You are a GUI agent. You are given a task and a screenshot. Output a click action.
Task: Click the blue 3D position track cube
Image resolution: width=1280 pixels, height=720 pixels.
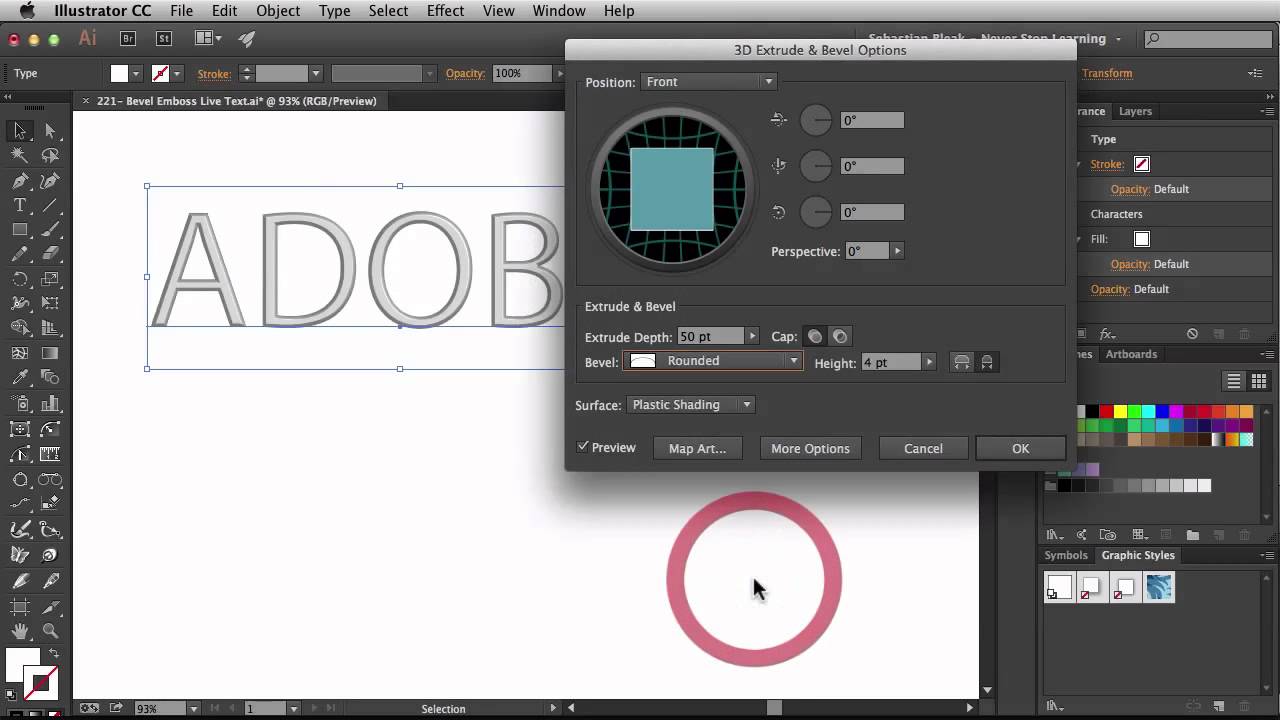[x=672, y=189]
